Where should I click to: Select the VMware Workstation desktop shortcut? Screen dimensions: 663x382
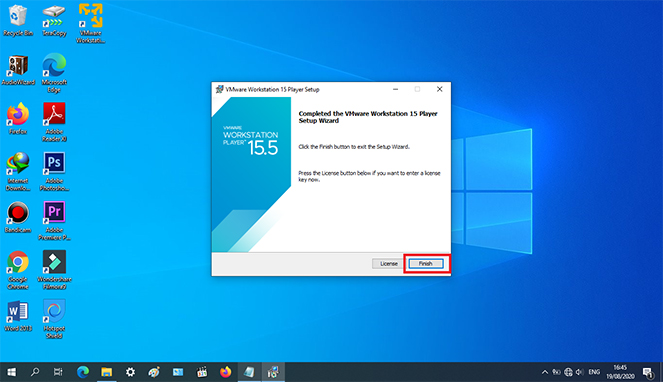click(x=90, y=23)
